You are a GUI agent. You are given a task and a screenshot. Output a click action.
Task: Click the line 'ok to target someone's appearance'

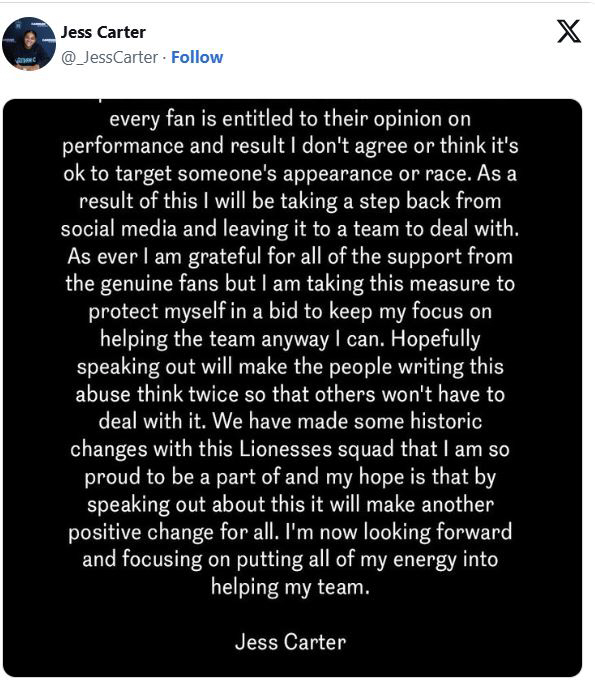click(x=290, y=174)
